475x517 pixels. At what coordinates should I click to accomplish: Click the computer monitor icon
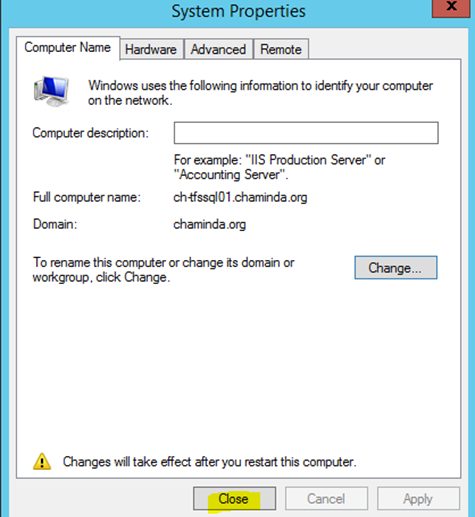(51, 92)
